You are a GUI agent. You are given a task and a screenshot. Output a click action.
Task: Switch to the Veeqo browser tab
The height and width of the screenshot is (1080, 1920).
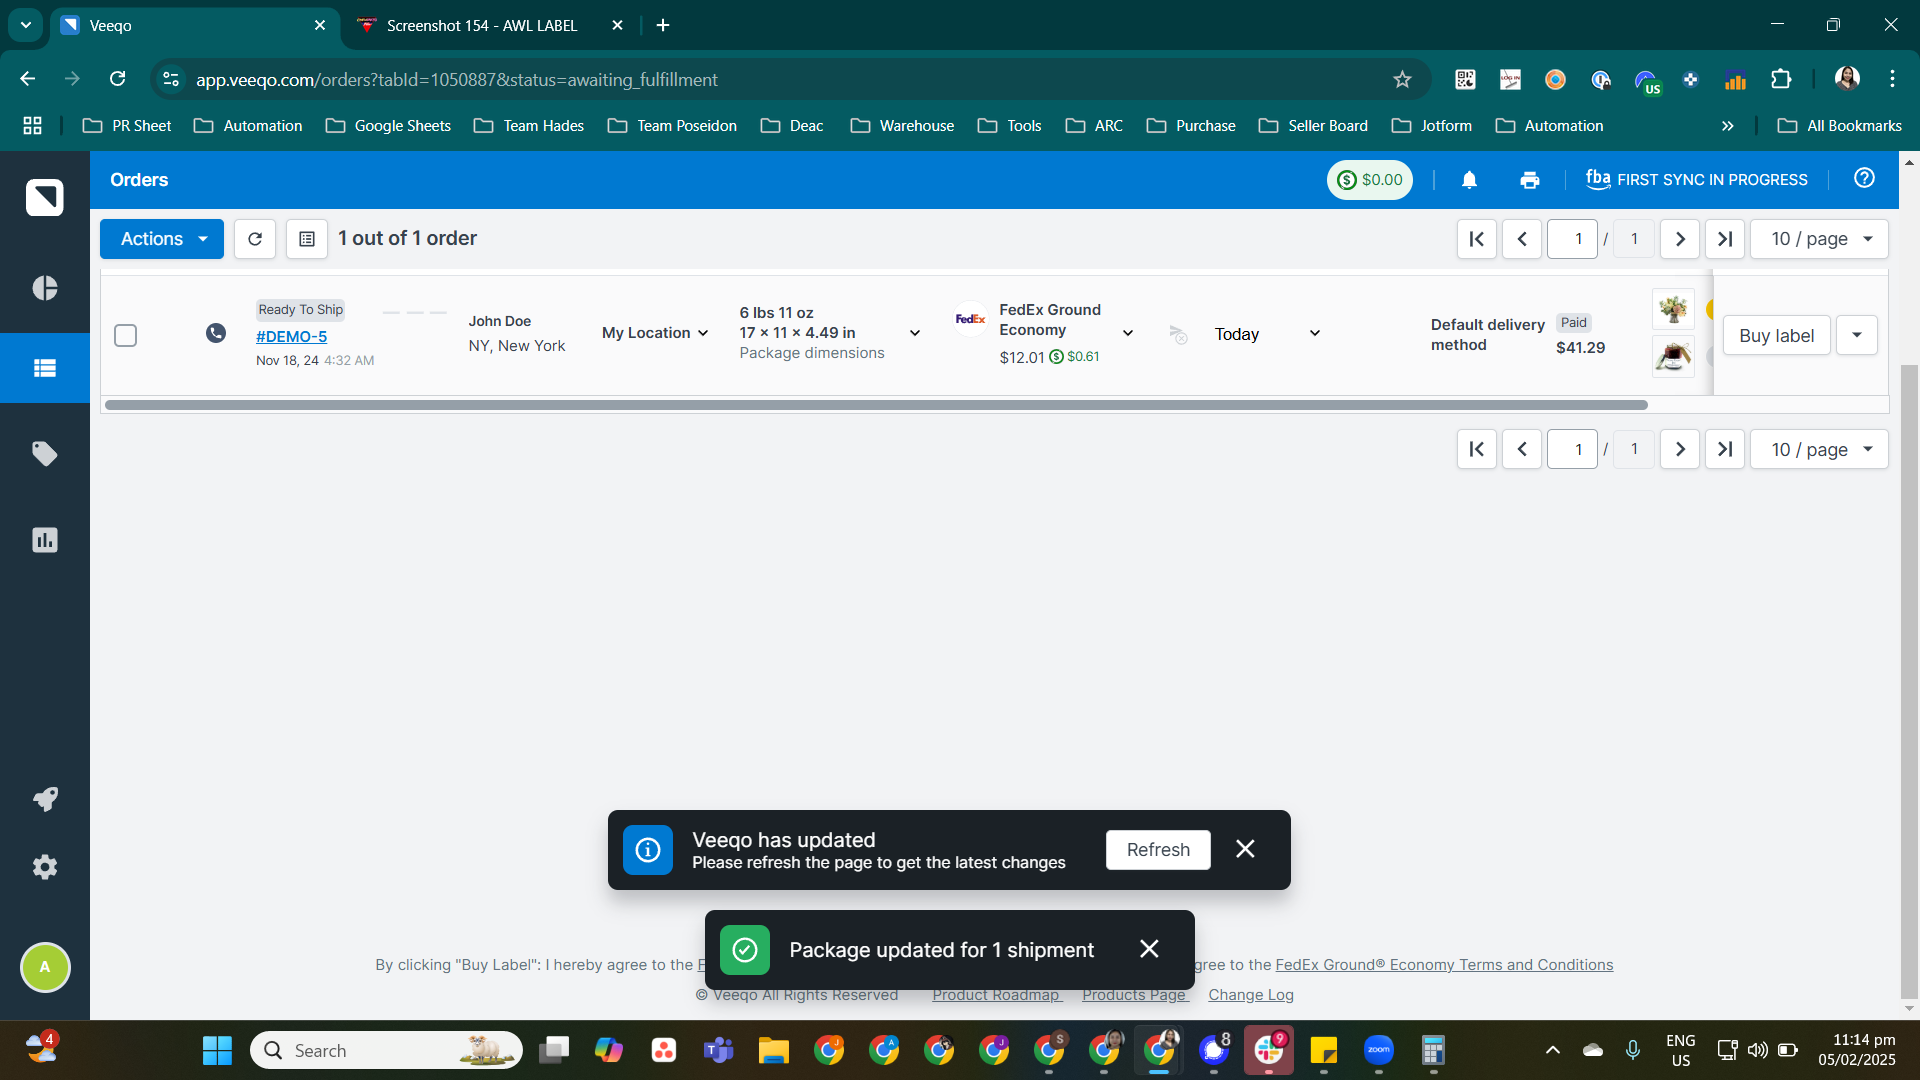(195, 25)
